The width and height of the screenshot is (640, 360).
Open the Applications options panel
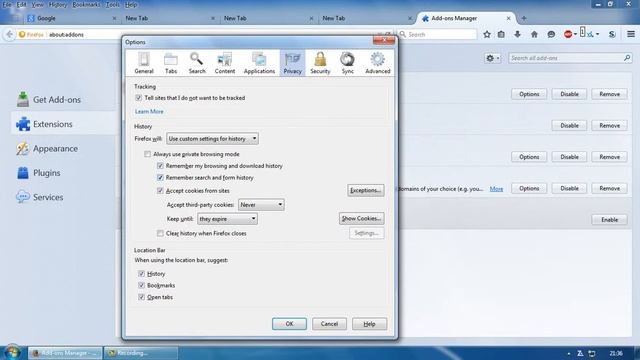259,63
